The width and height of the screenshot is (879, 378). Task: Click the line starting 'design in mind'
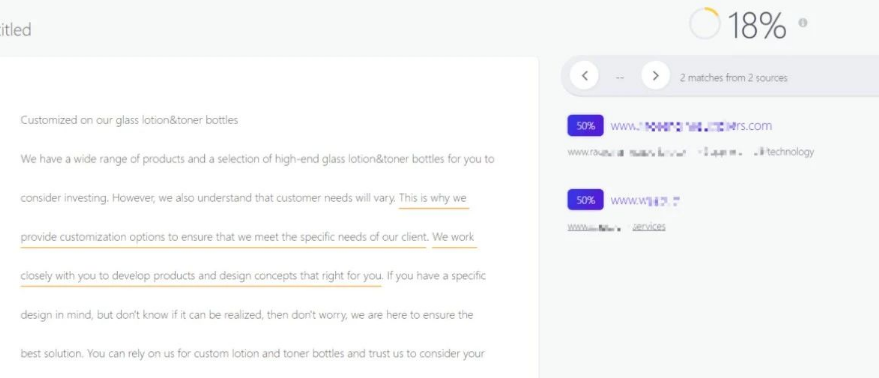(x=247, y=315)
